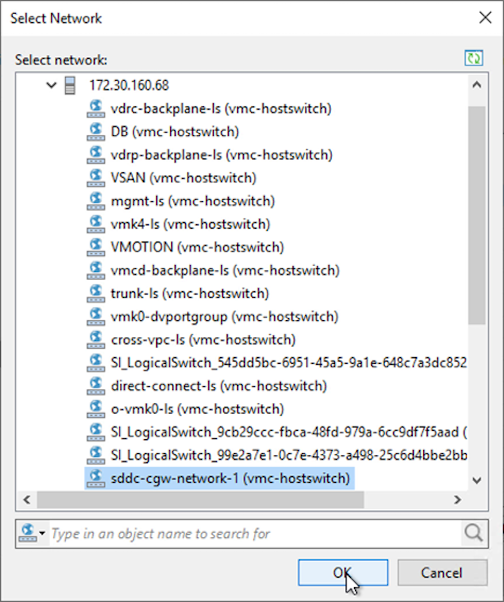The image size is (504, 602).
Task: Select mgmt-ls (vmc-hostswitch) network
Action: pos(193,201)
